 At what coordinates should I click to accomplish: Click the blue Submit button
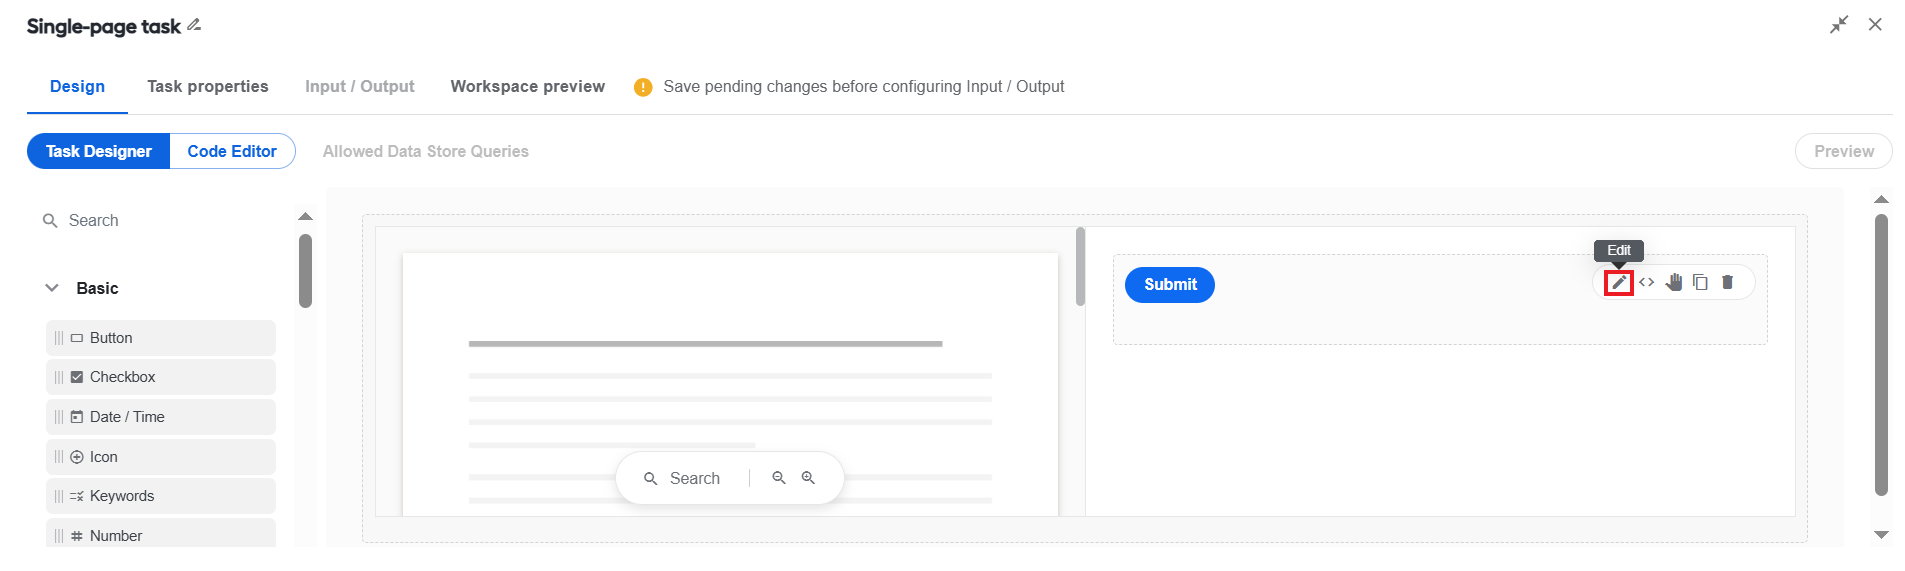(x=1170, y=285)
